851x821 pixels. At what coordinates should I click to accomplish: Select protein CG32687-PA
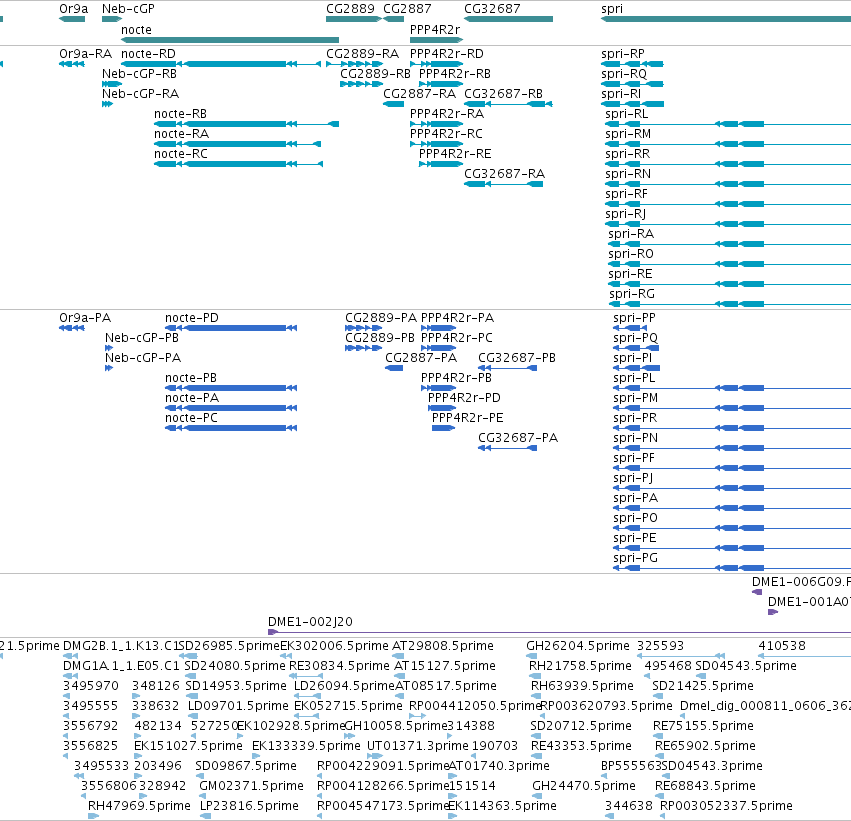point(507,448)
